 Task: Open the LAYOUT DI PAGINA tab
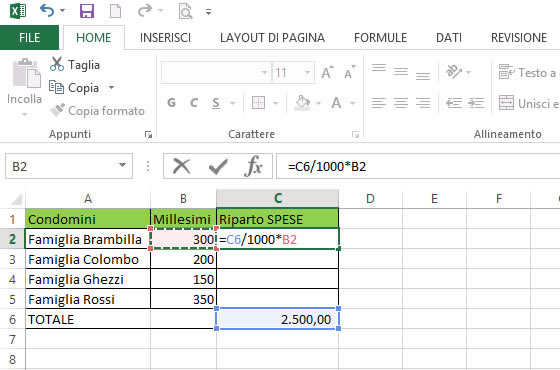coord(272,38)
